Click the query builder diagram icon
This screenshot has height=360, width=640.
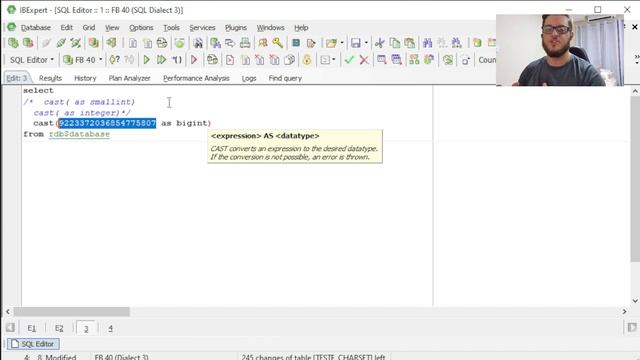(x=414, y=60)
